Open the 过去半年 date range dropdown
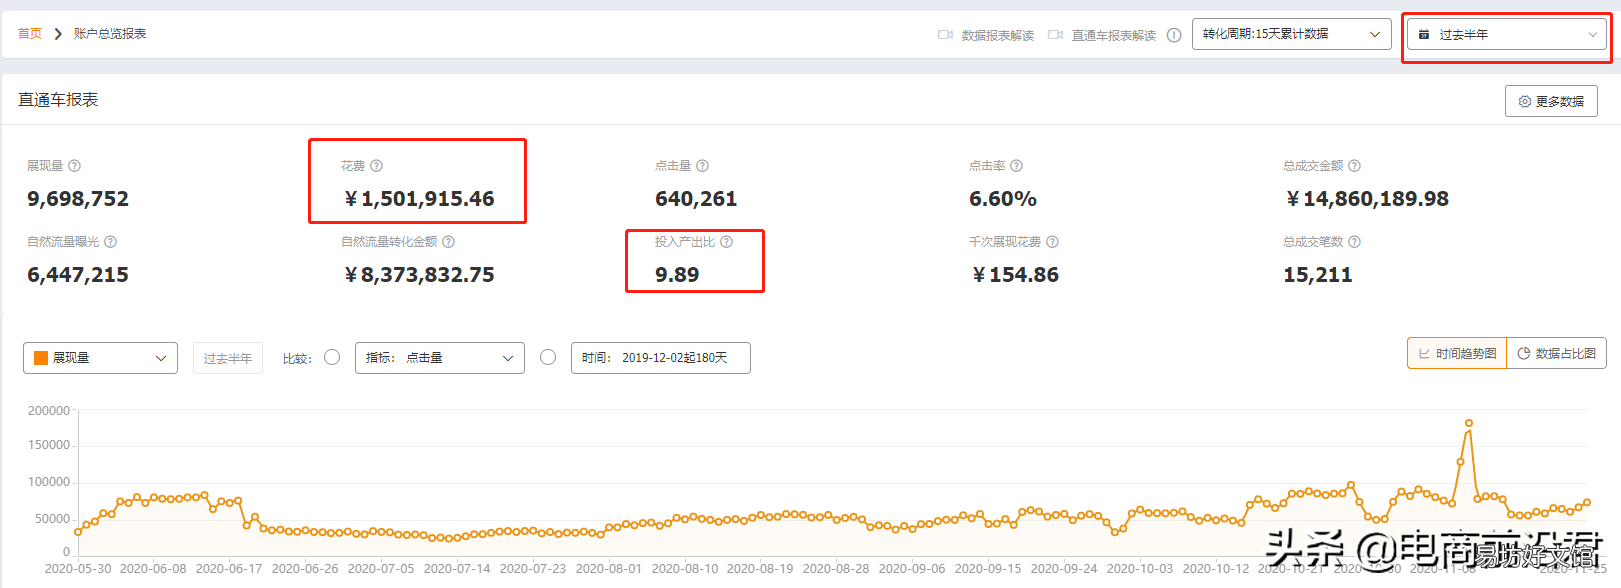1621x588 pixels. [x=1507, y=34]
